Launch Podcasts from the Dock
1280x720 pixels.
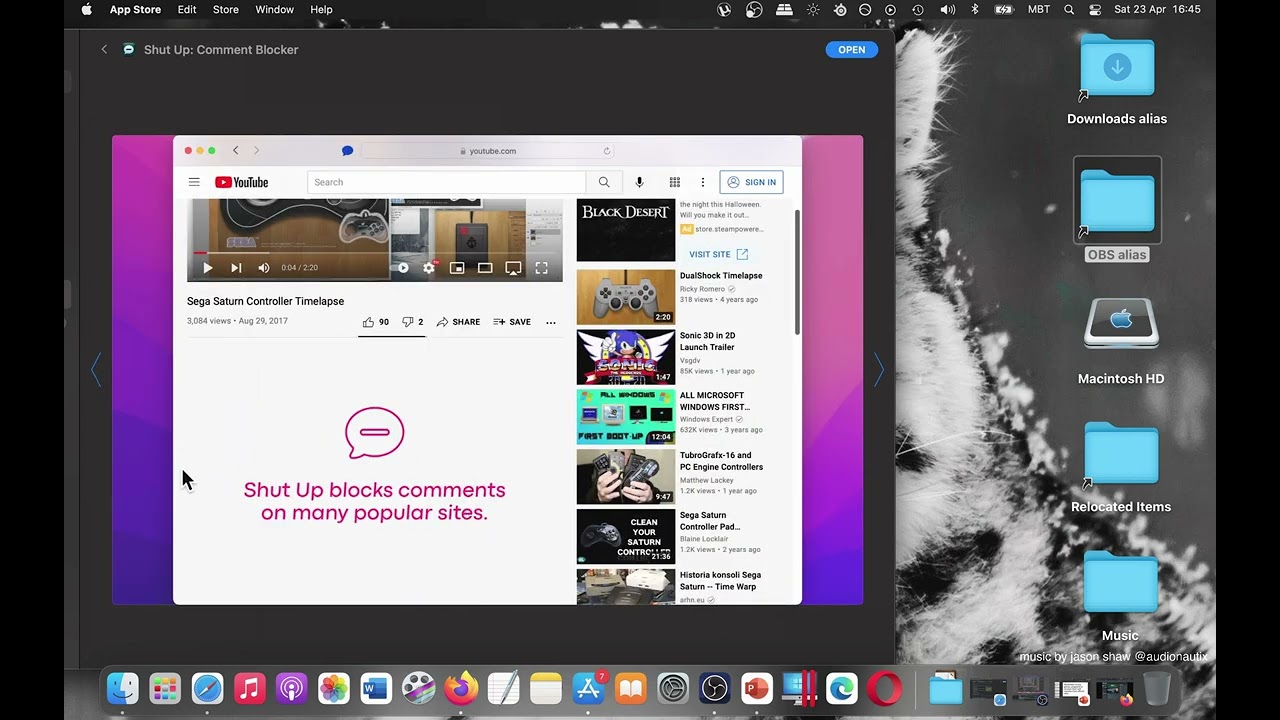(x=292, y=688)
